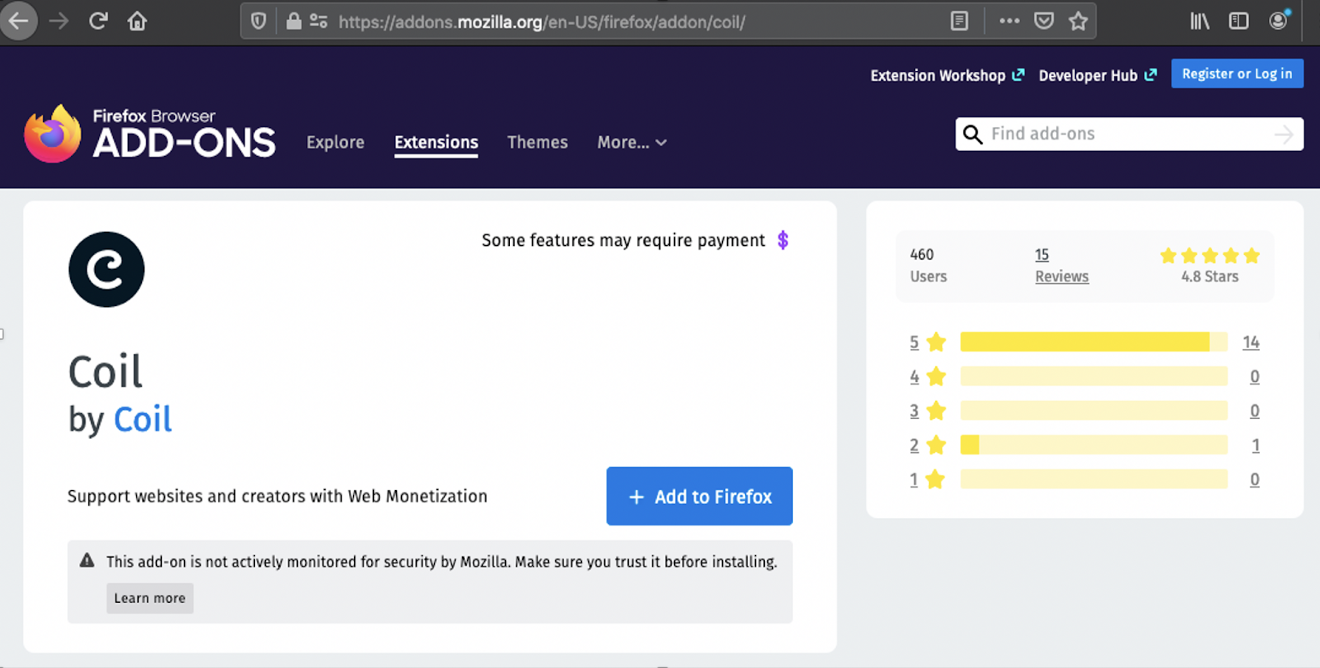Open the 1 count for two-star reviews

pyautogui.click(x=1256, y=446)
